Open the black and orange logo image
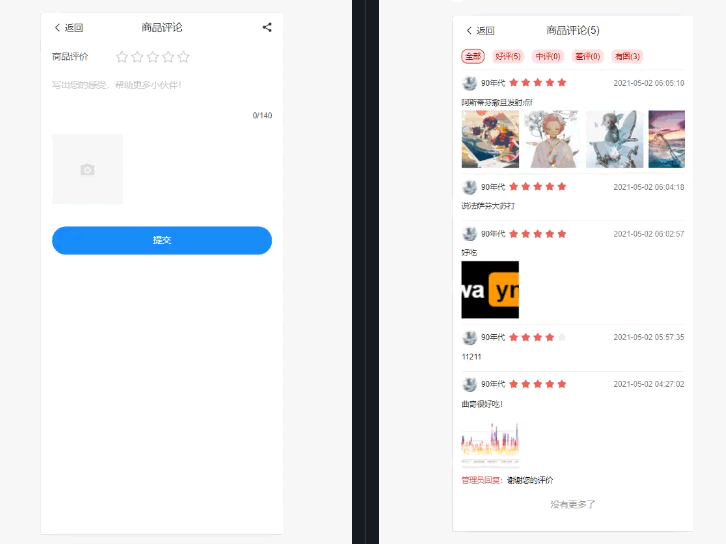Image resolution: width=726 pixels, height=544 pixels. pyautogui.click(x=490, y=289)
